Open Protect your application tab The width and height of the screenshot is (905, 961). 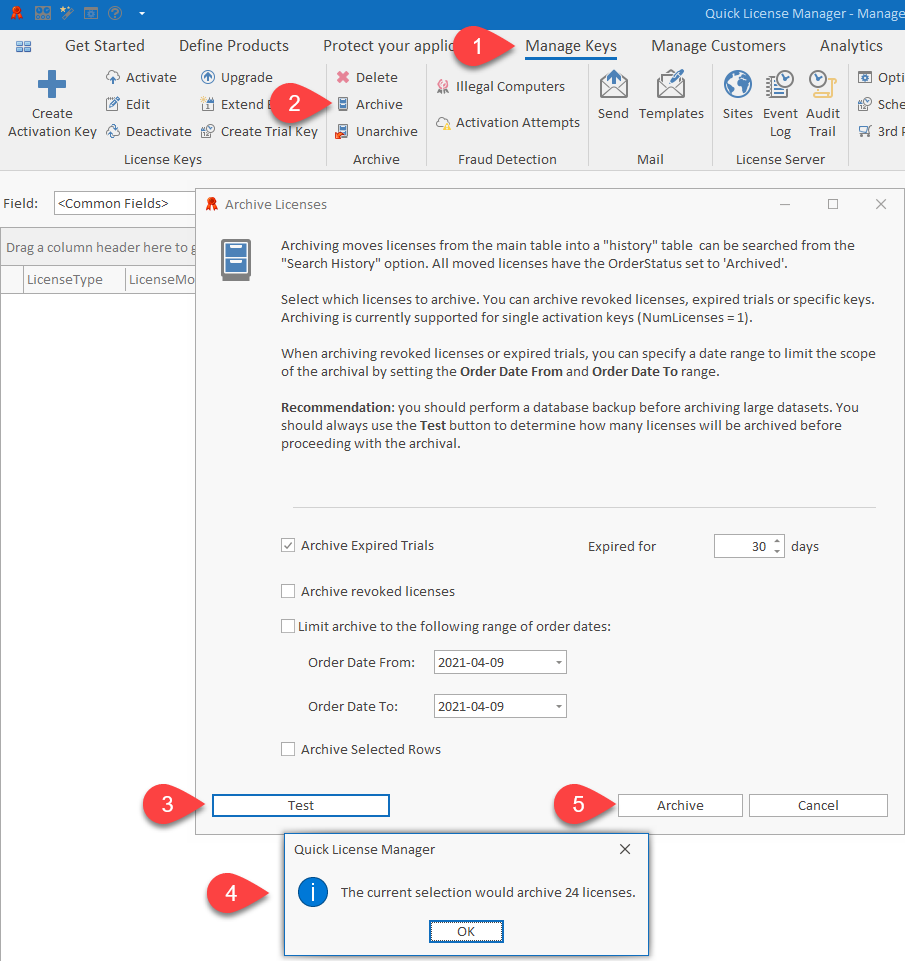point(388,46)
